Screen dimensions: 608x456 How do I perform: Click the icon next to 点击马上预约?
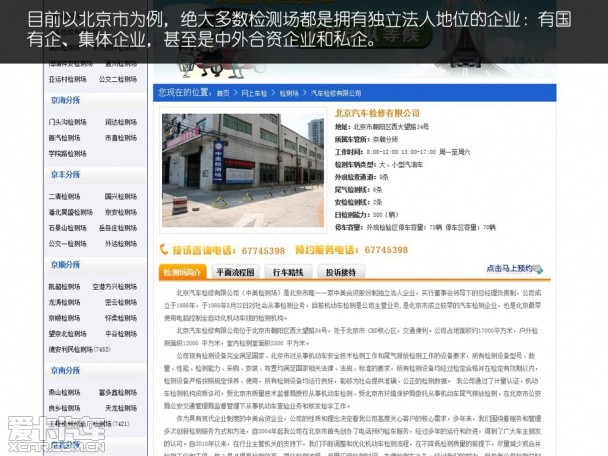coord(538,269)
